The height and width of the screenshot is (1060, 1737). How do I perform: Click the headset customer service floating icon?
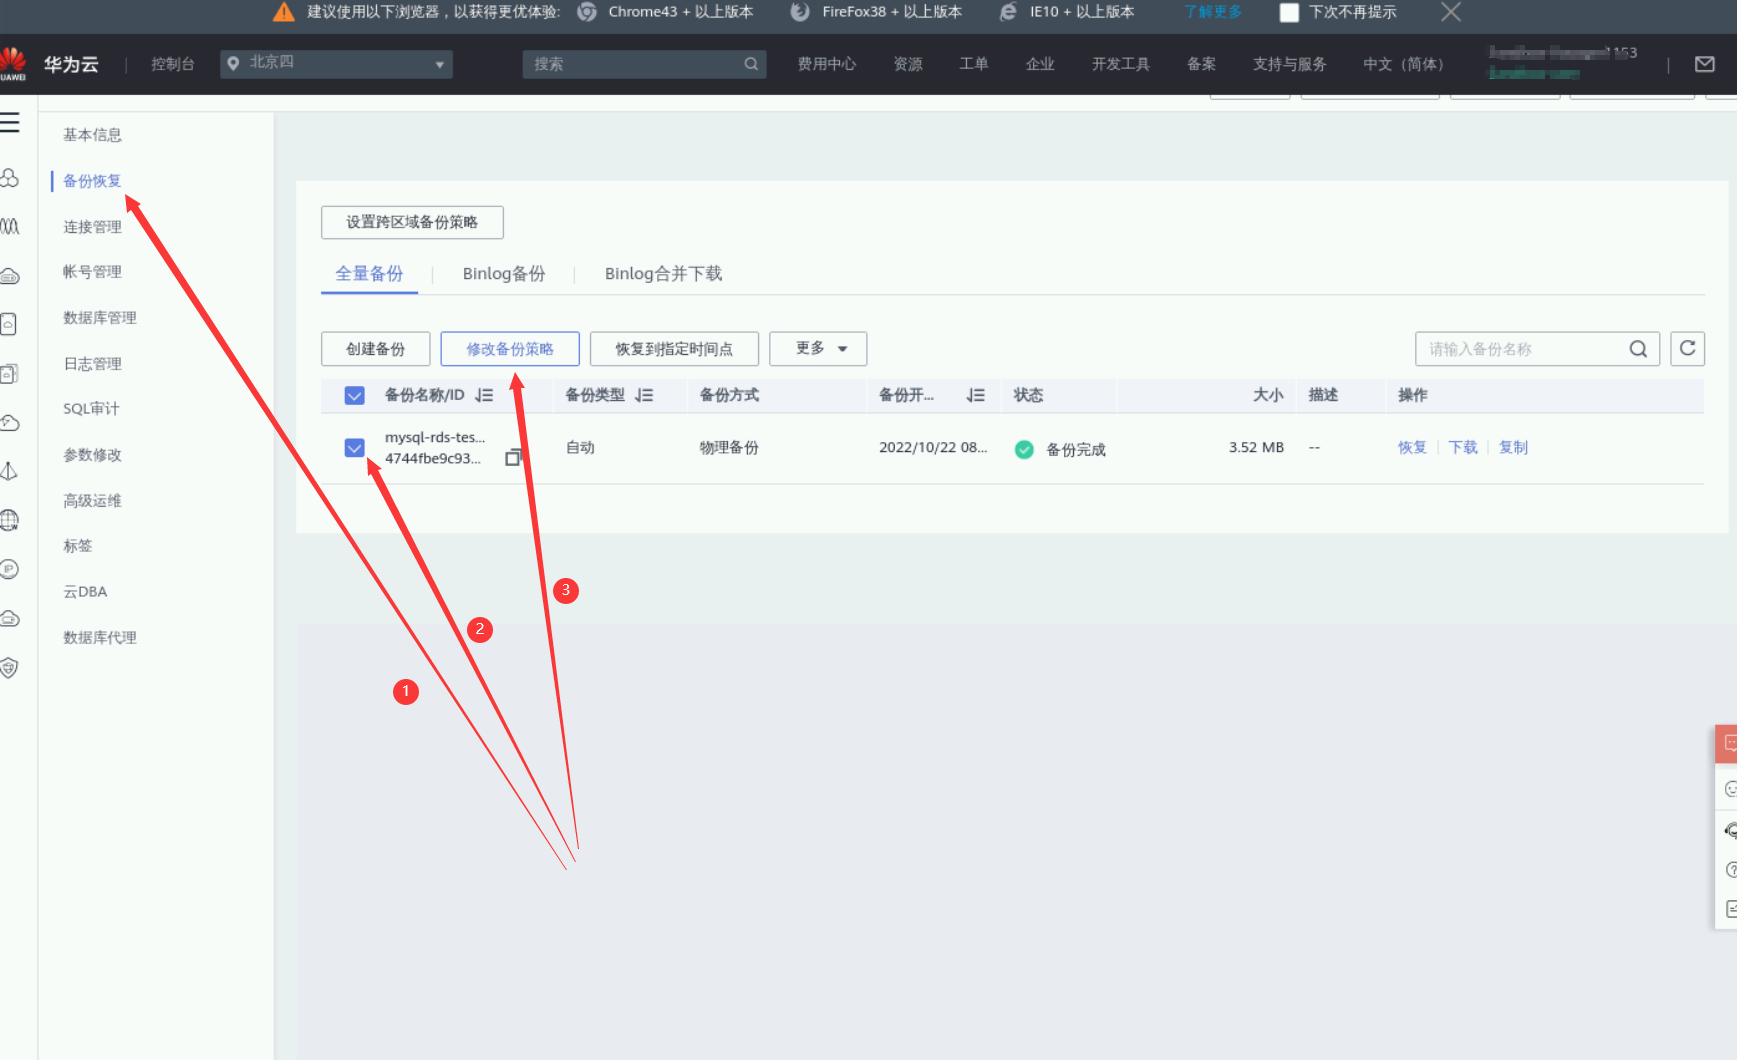pyautogui.click(x=1730, y=830)
